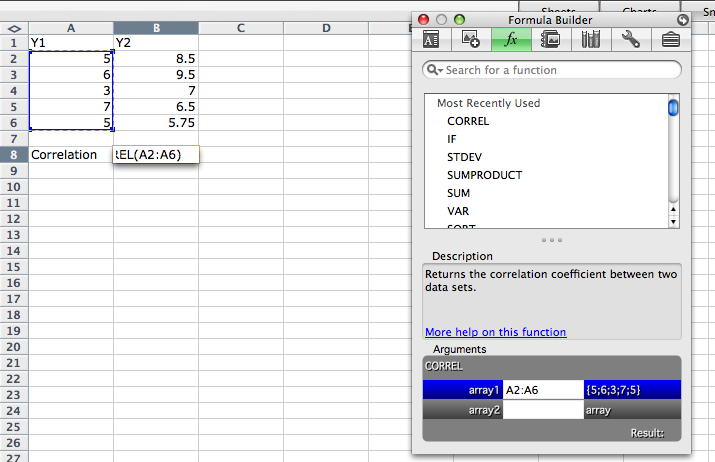Select column B header
This screenshot has height=462, width=715.
pyautogui.click(x=156, y=28)
